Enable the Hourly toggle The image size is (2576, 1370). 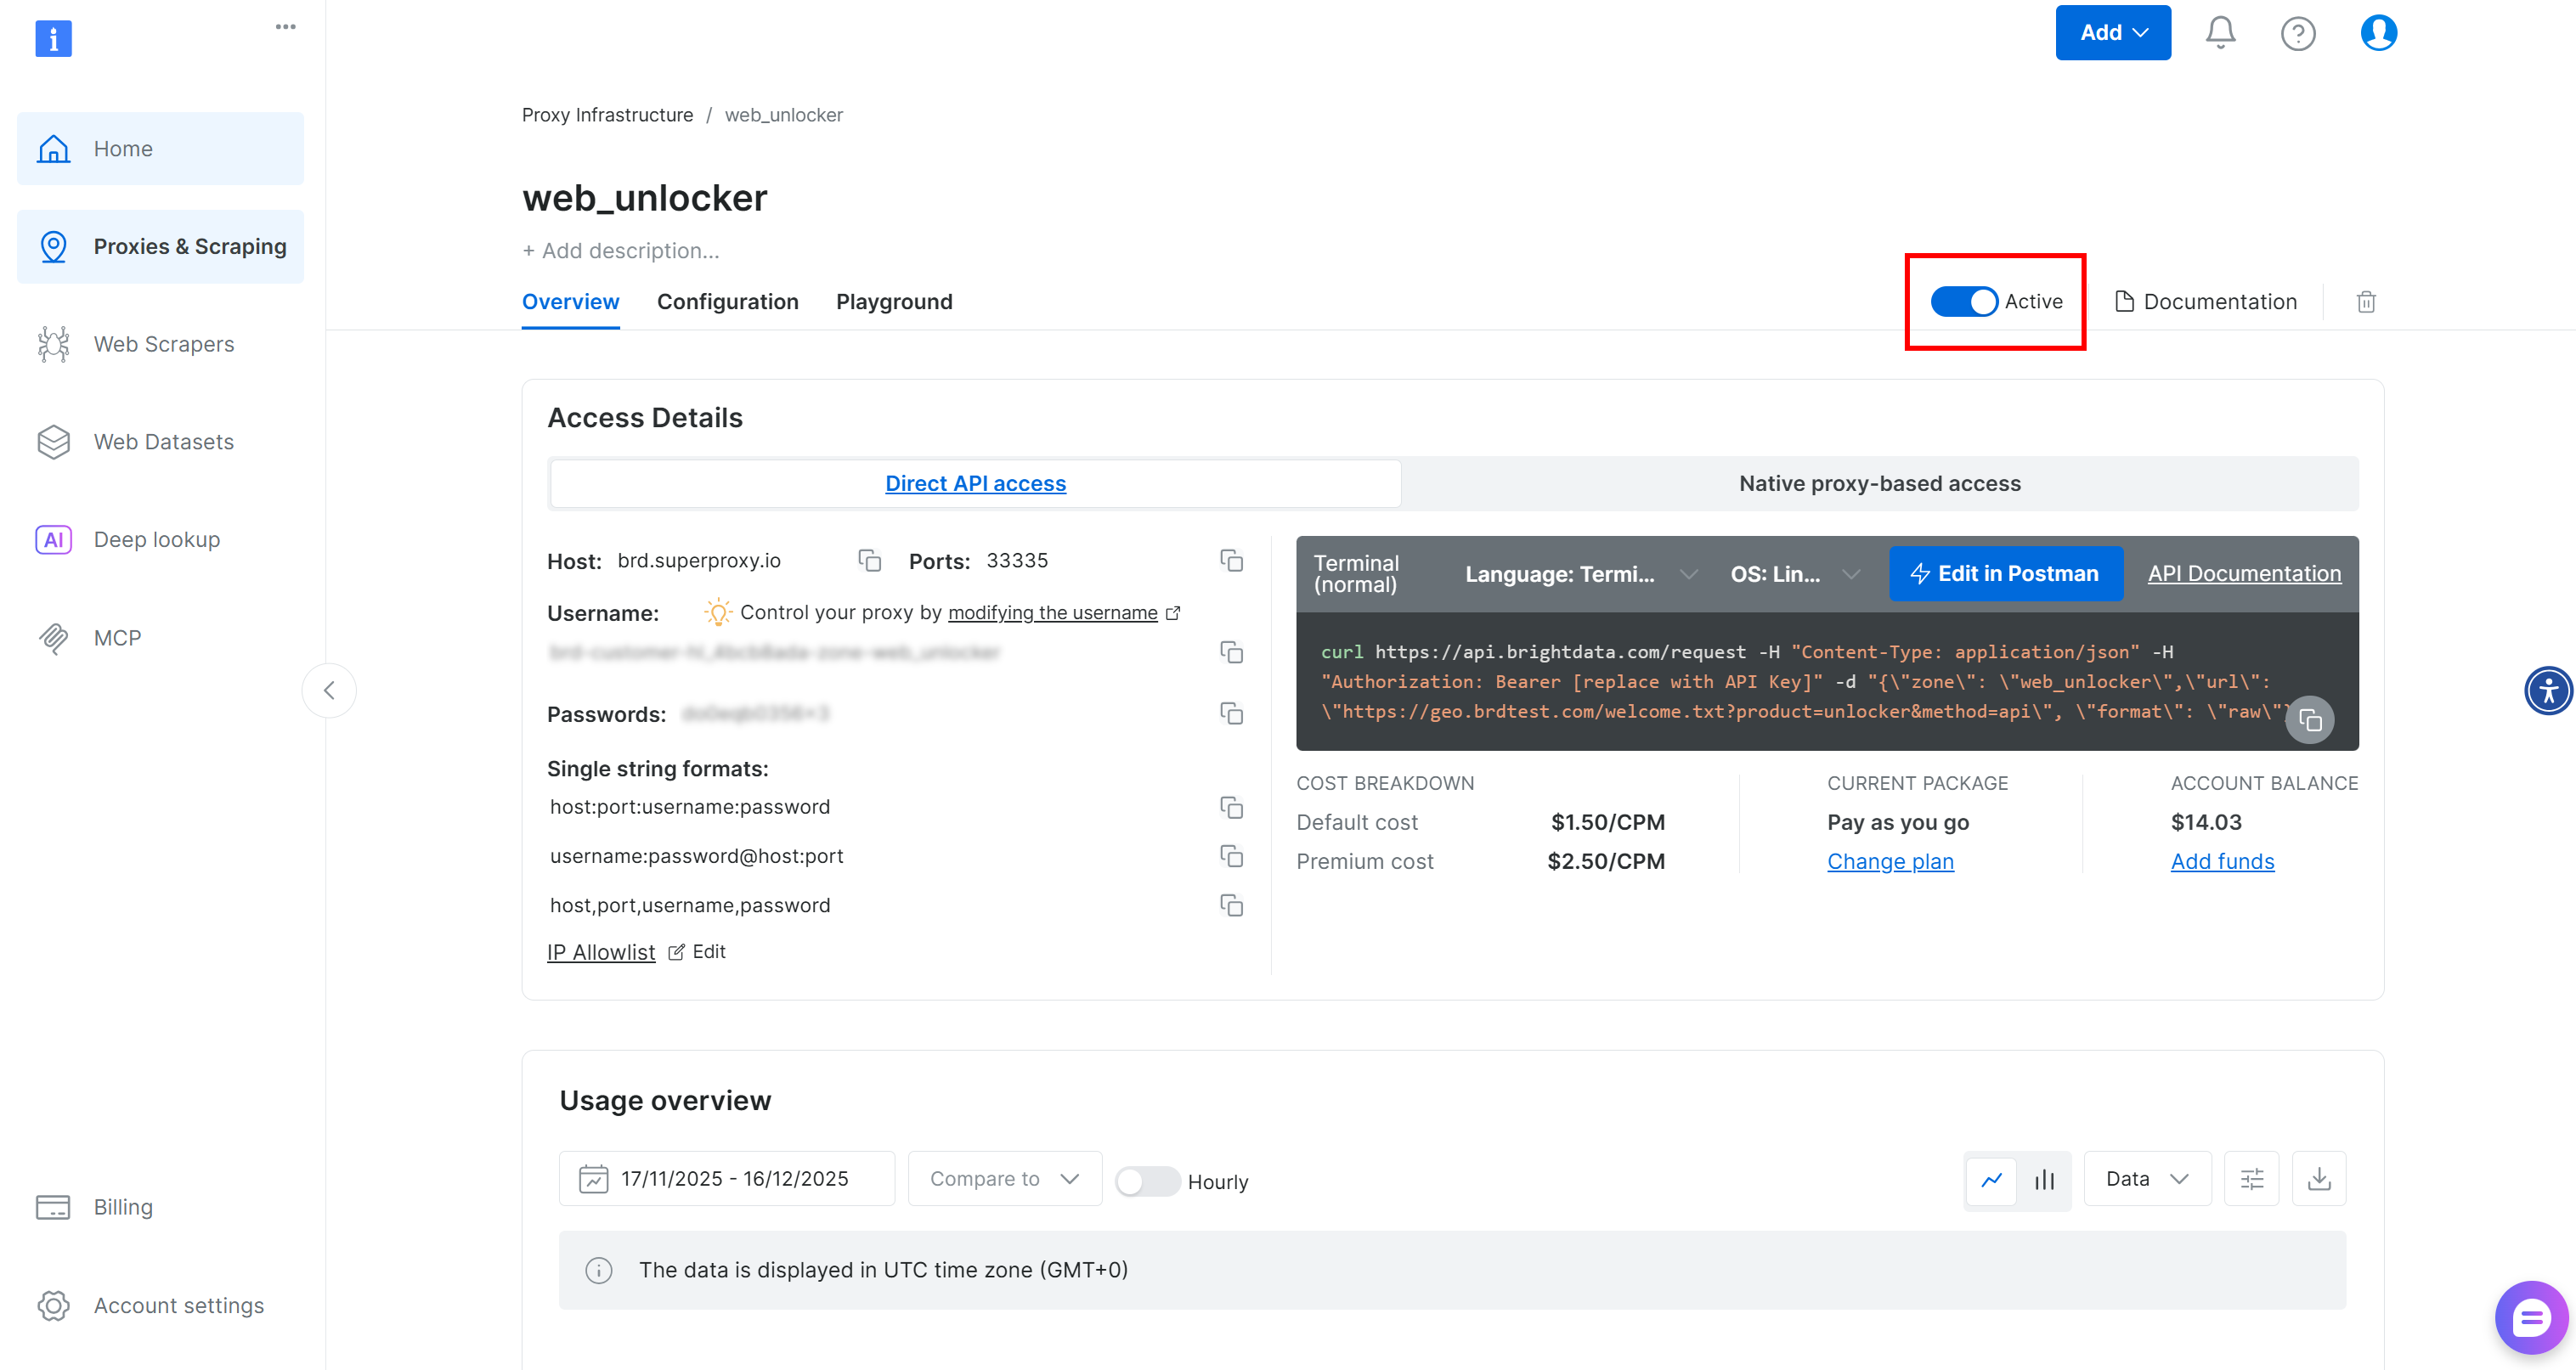(1147, 1181)
